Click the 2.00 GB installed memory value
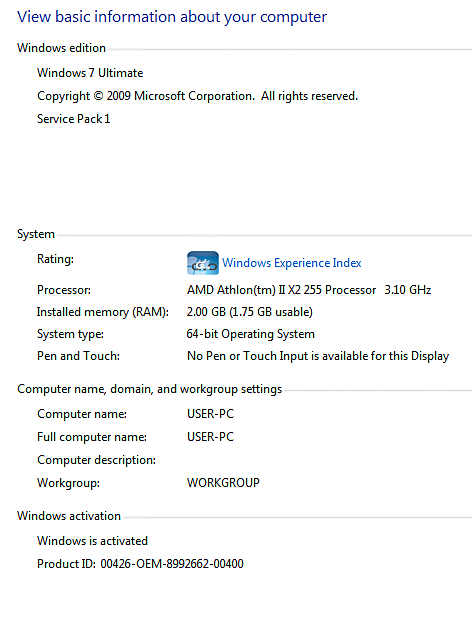Screen dimensions: 472x630 [249, 312]
